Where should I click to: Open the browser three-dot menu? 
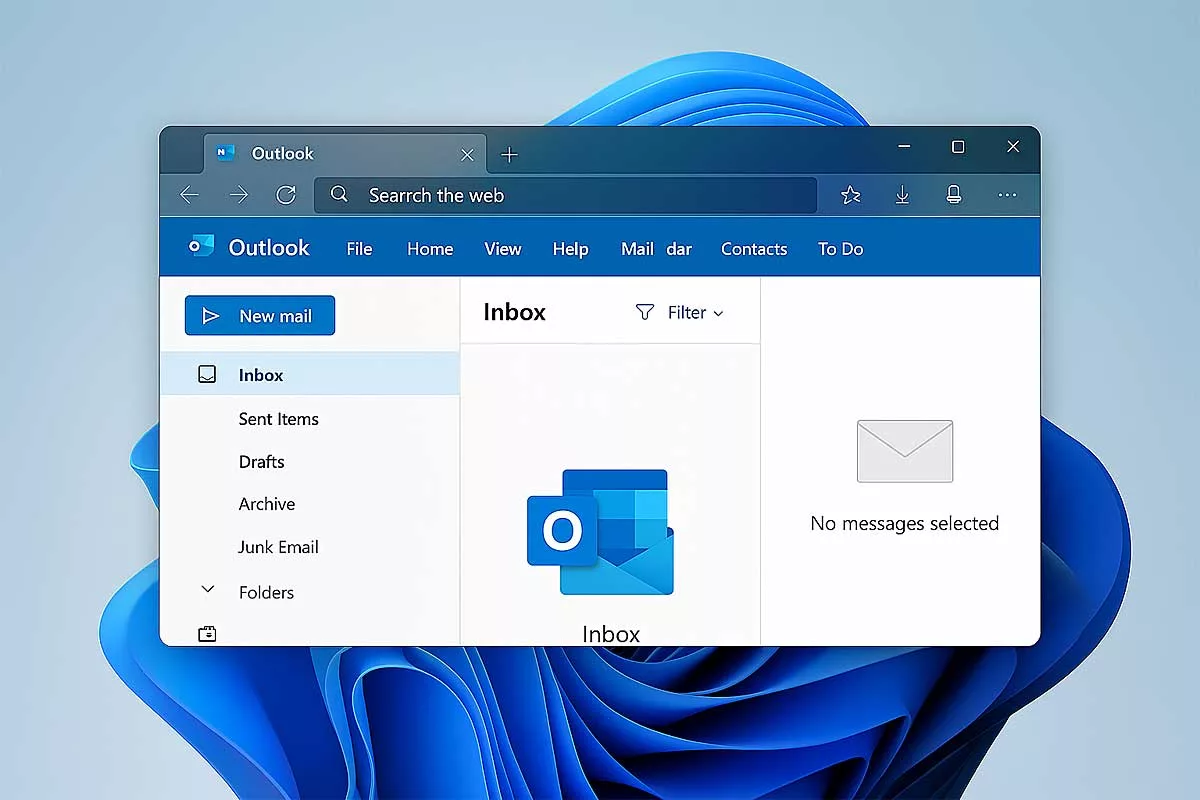point(1007,195)
